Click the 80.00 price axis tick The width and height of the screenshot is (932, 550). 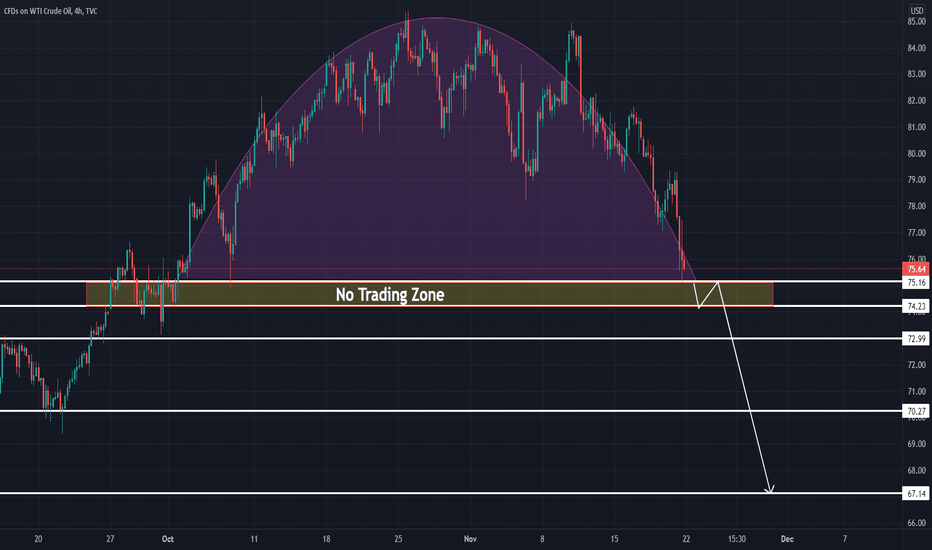click(x=916, y=153)
